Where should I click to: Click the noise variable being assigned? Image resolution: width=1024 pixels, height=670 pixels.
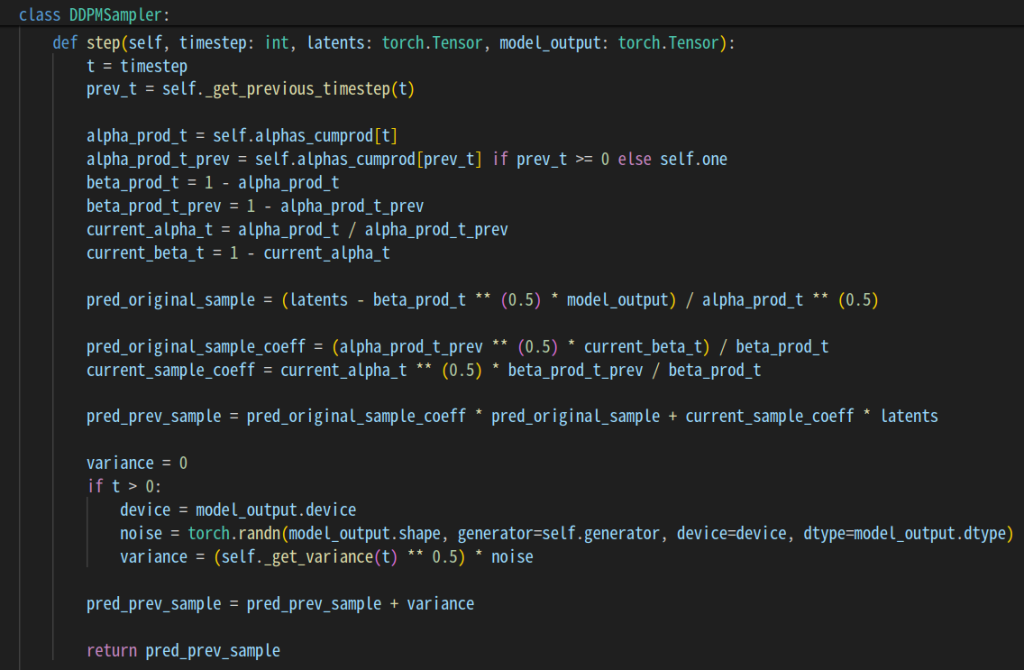(141, 533)
